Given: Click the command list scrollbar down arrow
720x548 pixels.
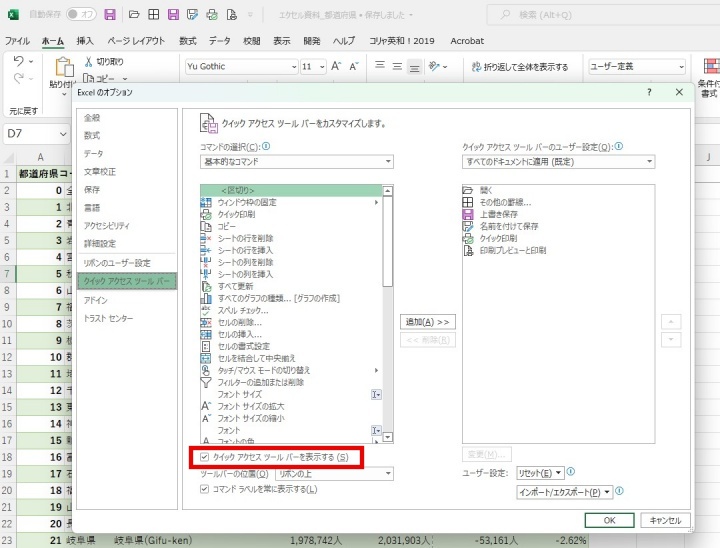Looking at the screenshot, I should click(x=388, y=437).
